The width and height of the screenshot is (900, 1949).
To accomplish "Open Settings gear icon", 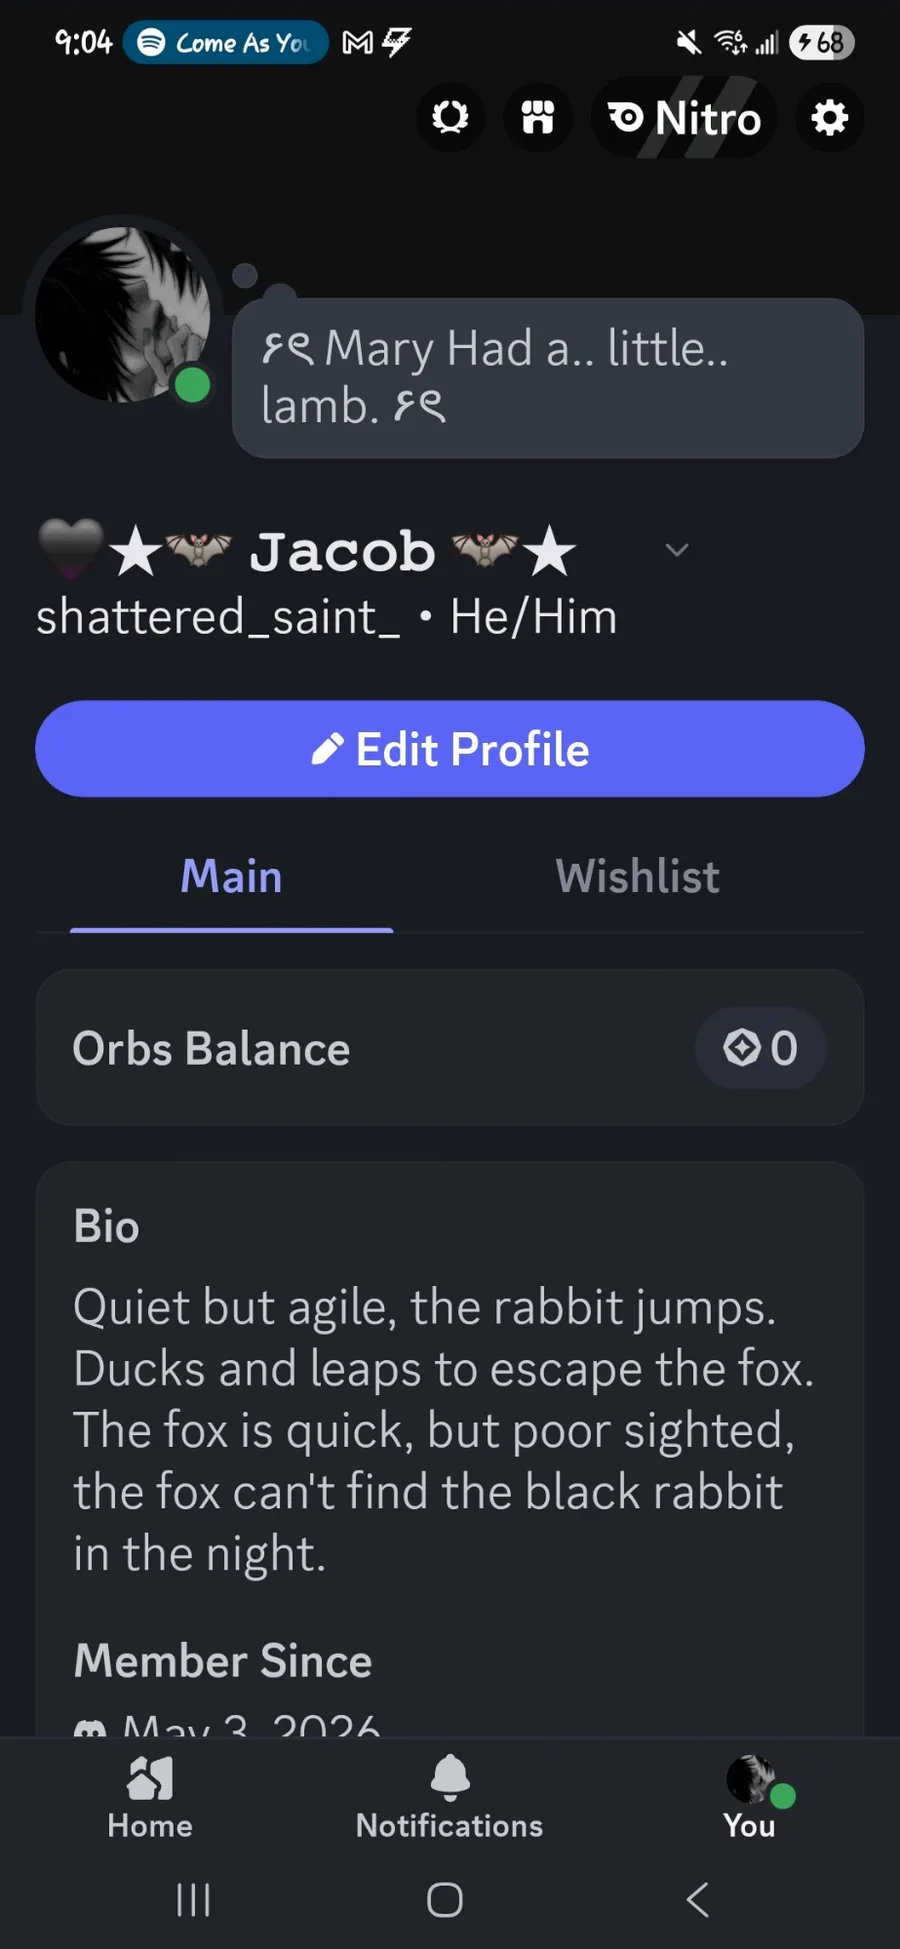I will click(x=829, y=118).
